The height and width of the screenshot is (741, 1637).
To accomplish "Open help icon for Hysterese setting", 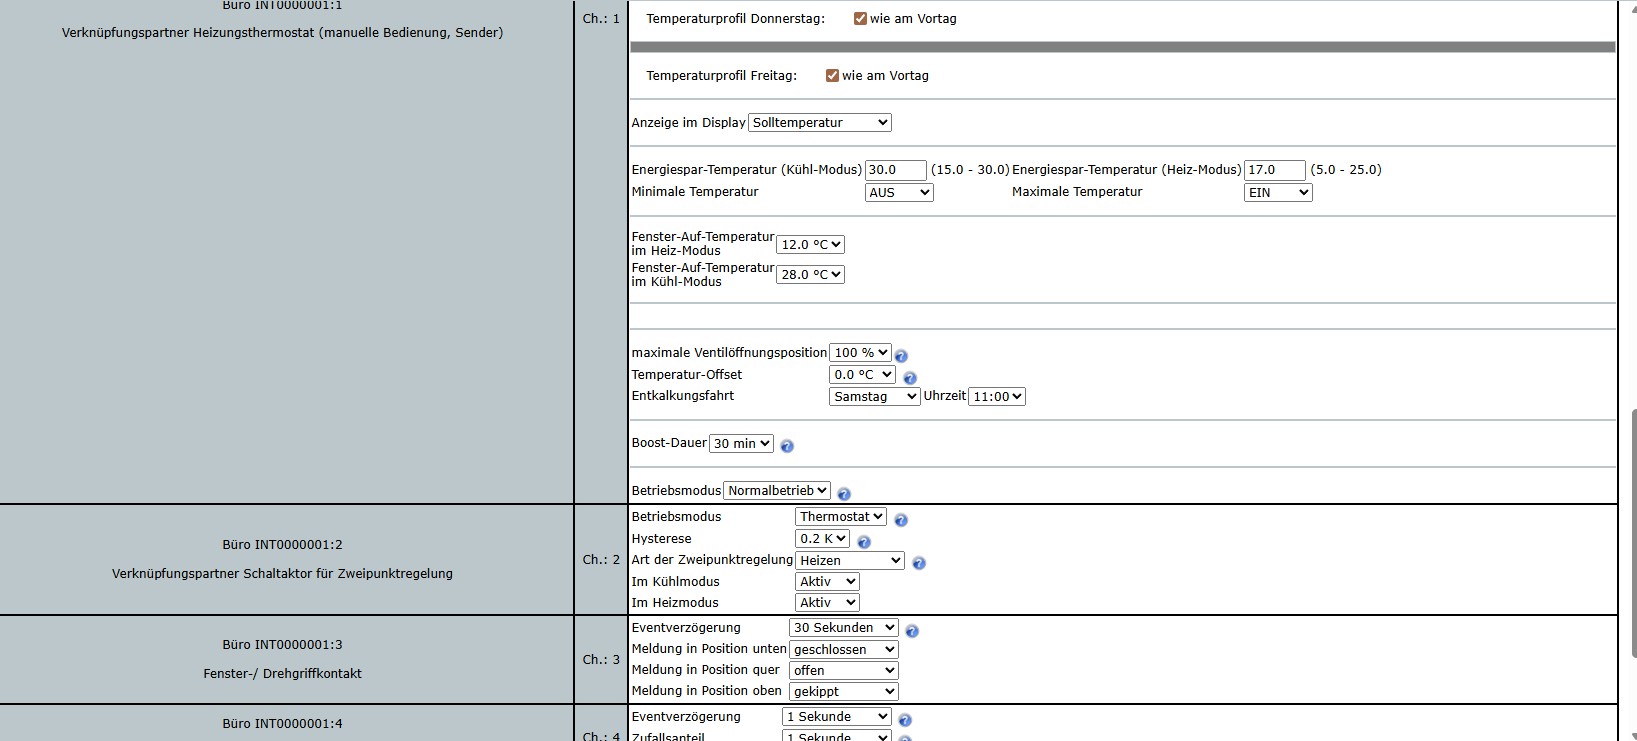I will (864, 542).
